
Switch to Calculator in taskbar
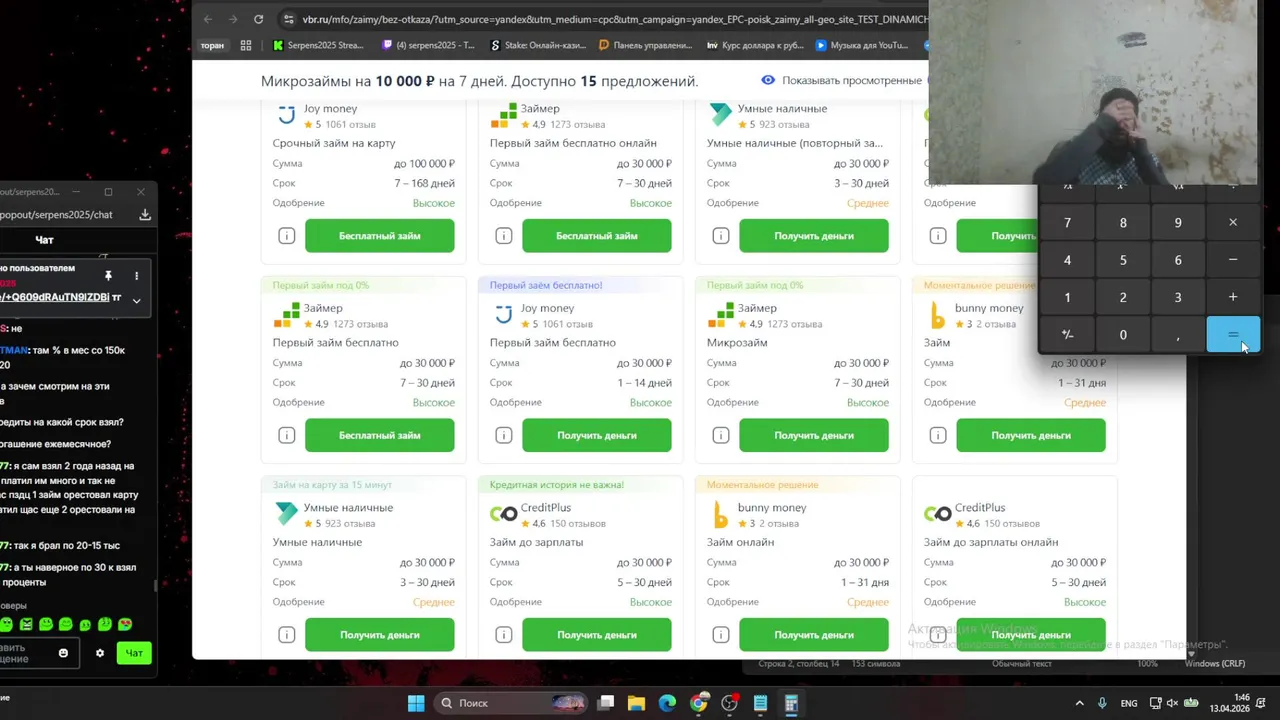(x=791, y=703)
